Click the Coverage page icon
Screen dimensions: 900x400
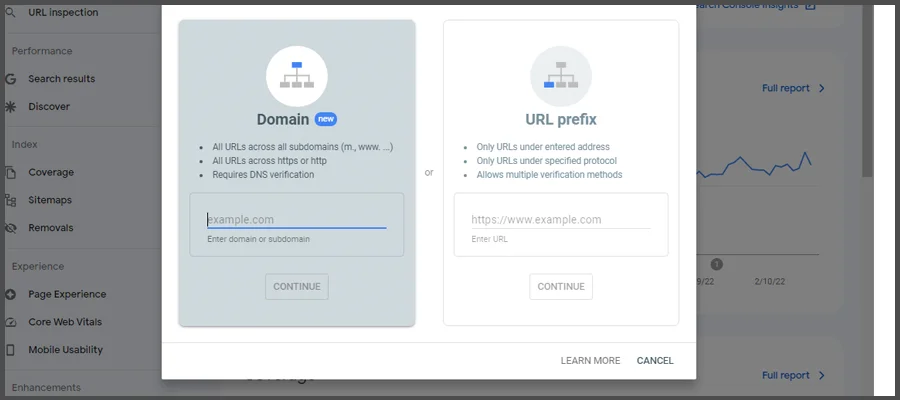[11, 172]
